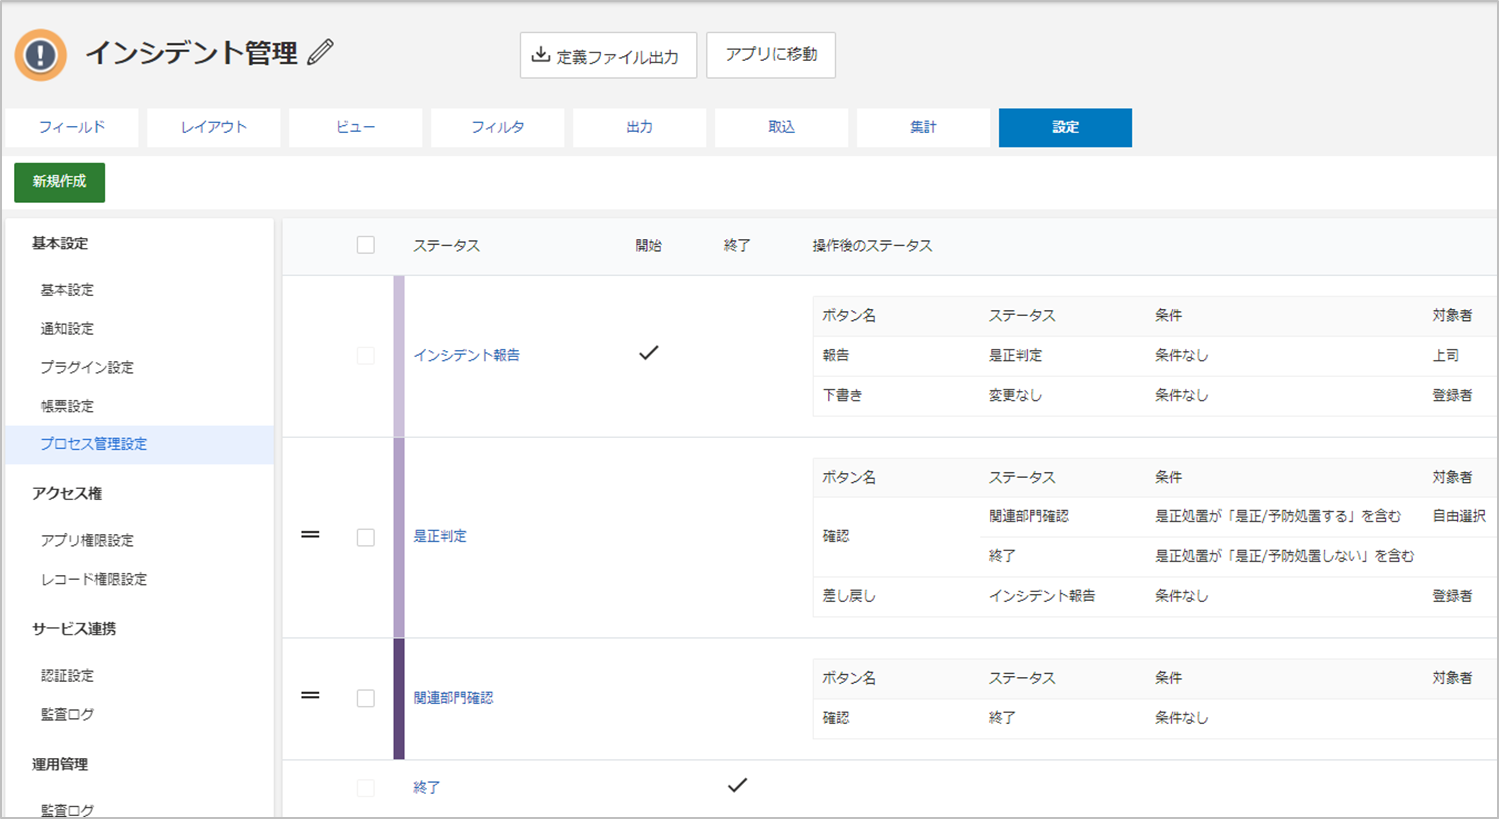Image resolution: width=1499 pixels, height=819 pixels.
Task: Open the 取込 tab
Action: tap(781, 128)
